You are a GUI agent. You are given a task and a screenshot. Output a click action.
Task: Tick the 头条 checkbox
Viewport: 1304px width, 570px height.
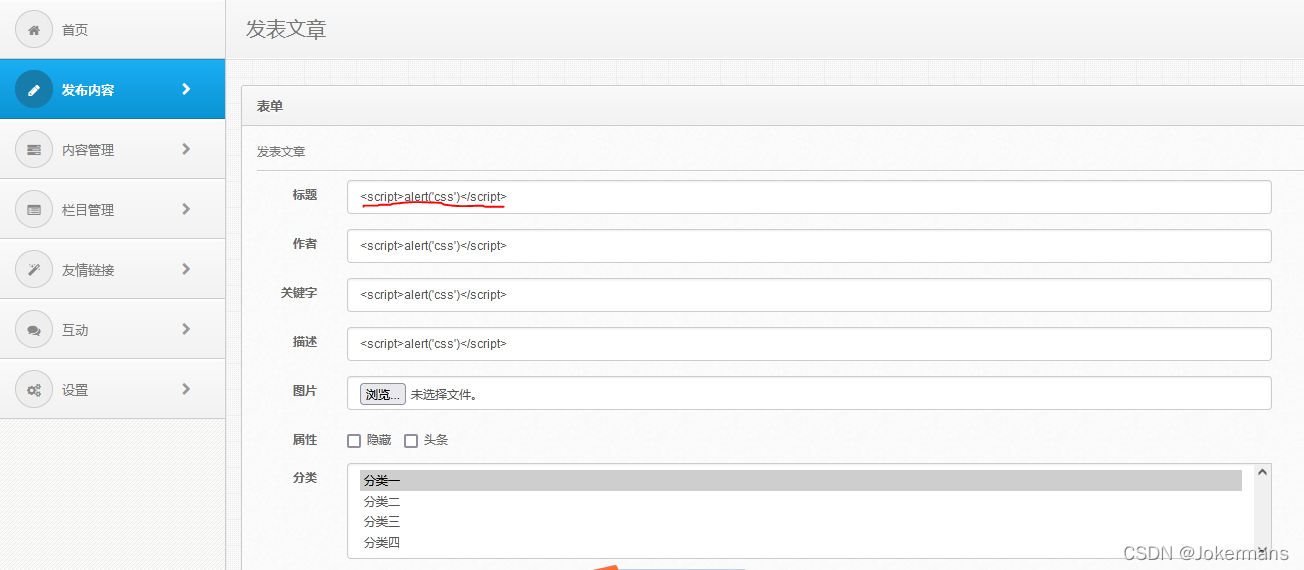click(411, 441)
